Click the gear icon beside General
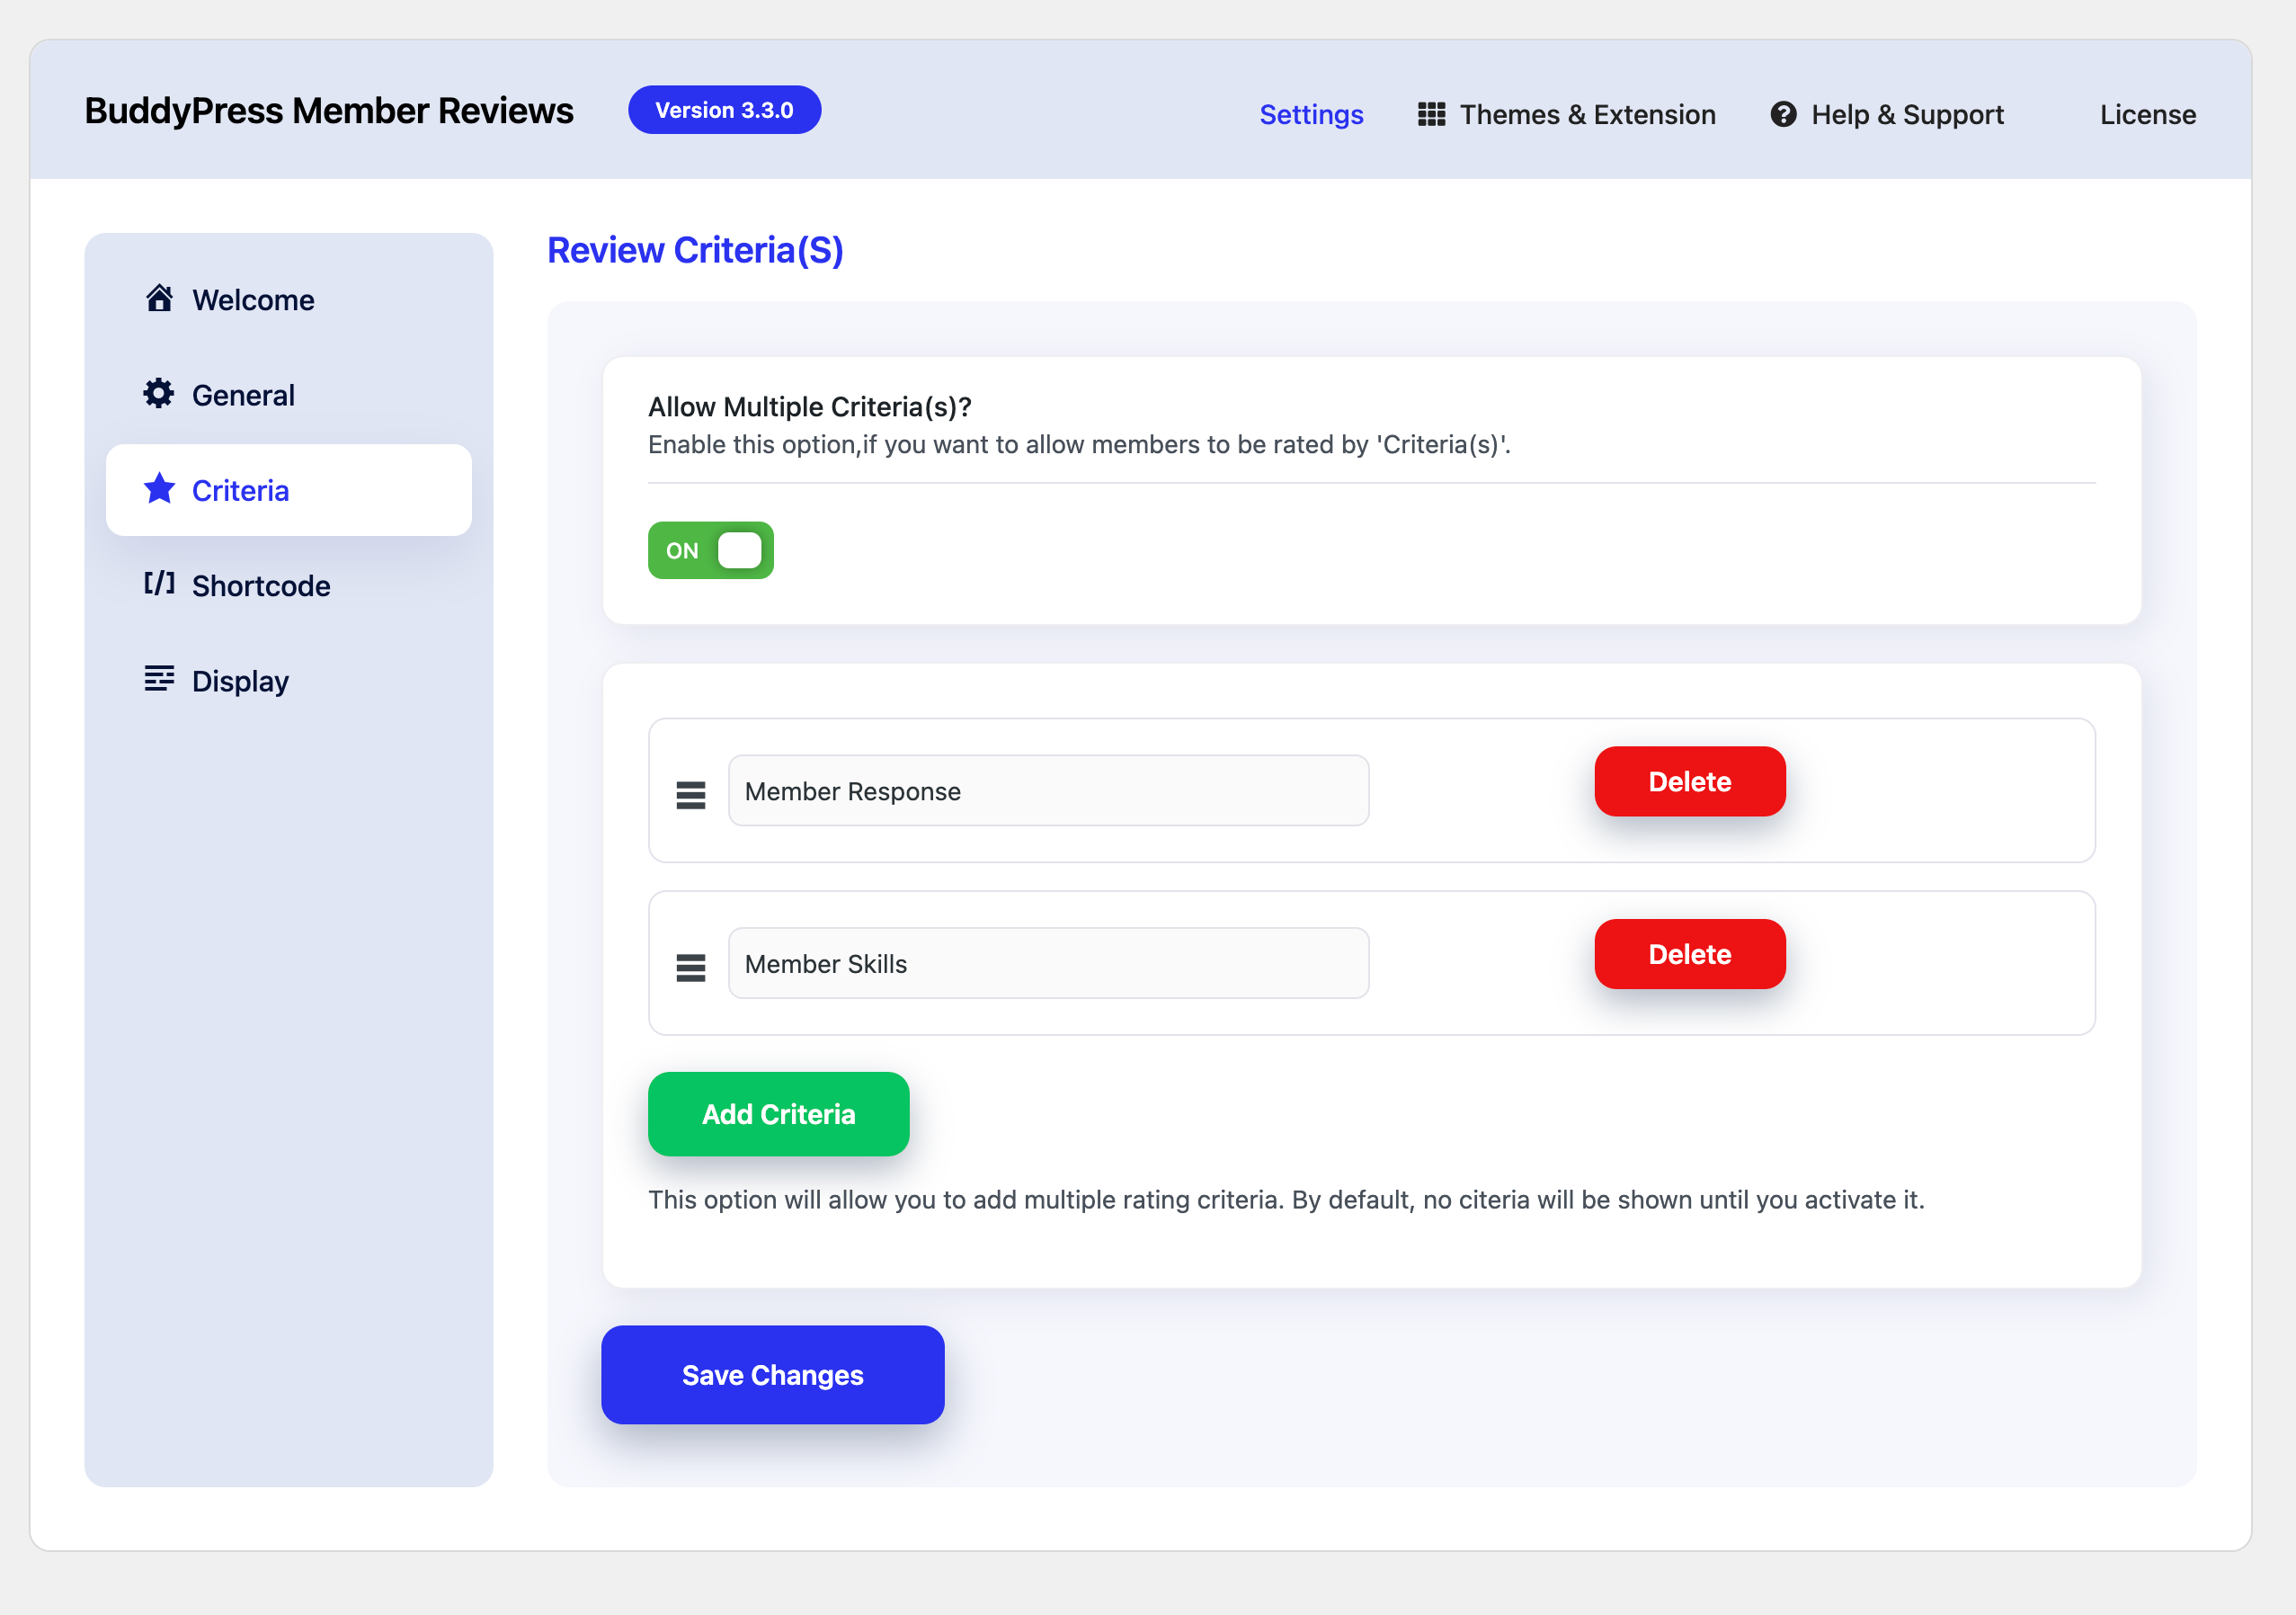This screenshot has height=1615, width=2296. pos(158,394)
